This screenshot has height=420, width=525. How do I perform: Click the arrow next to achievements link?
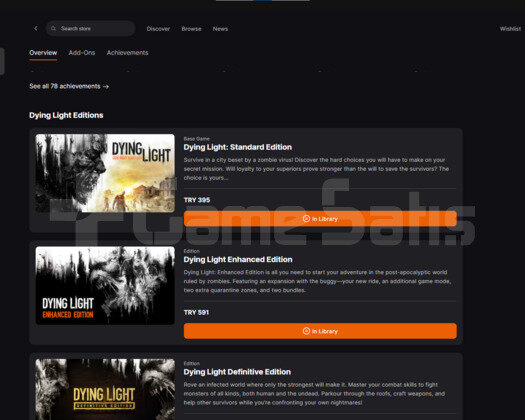coord(106,86)
